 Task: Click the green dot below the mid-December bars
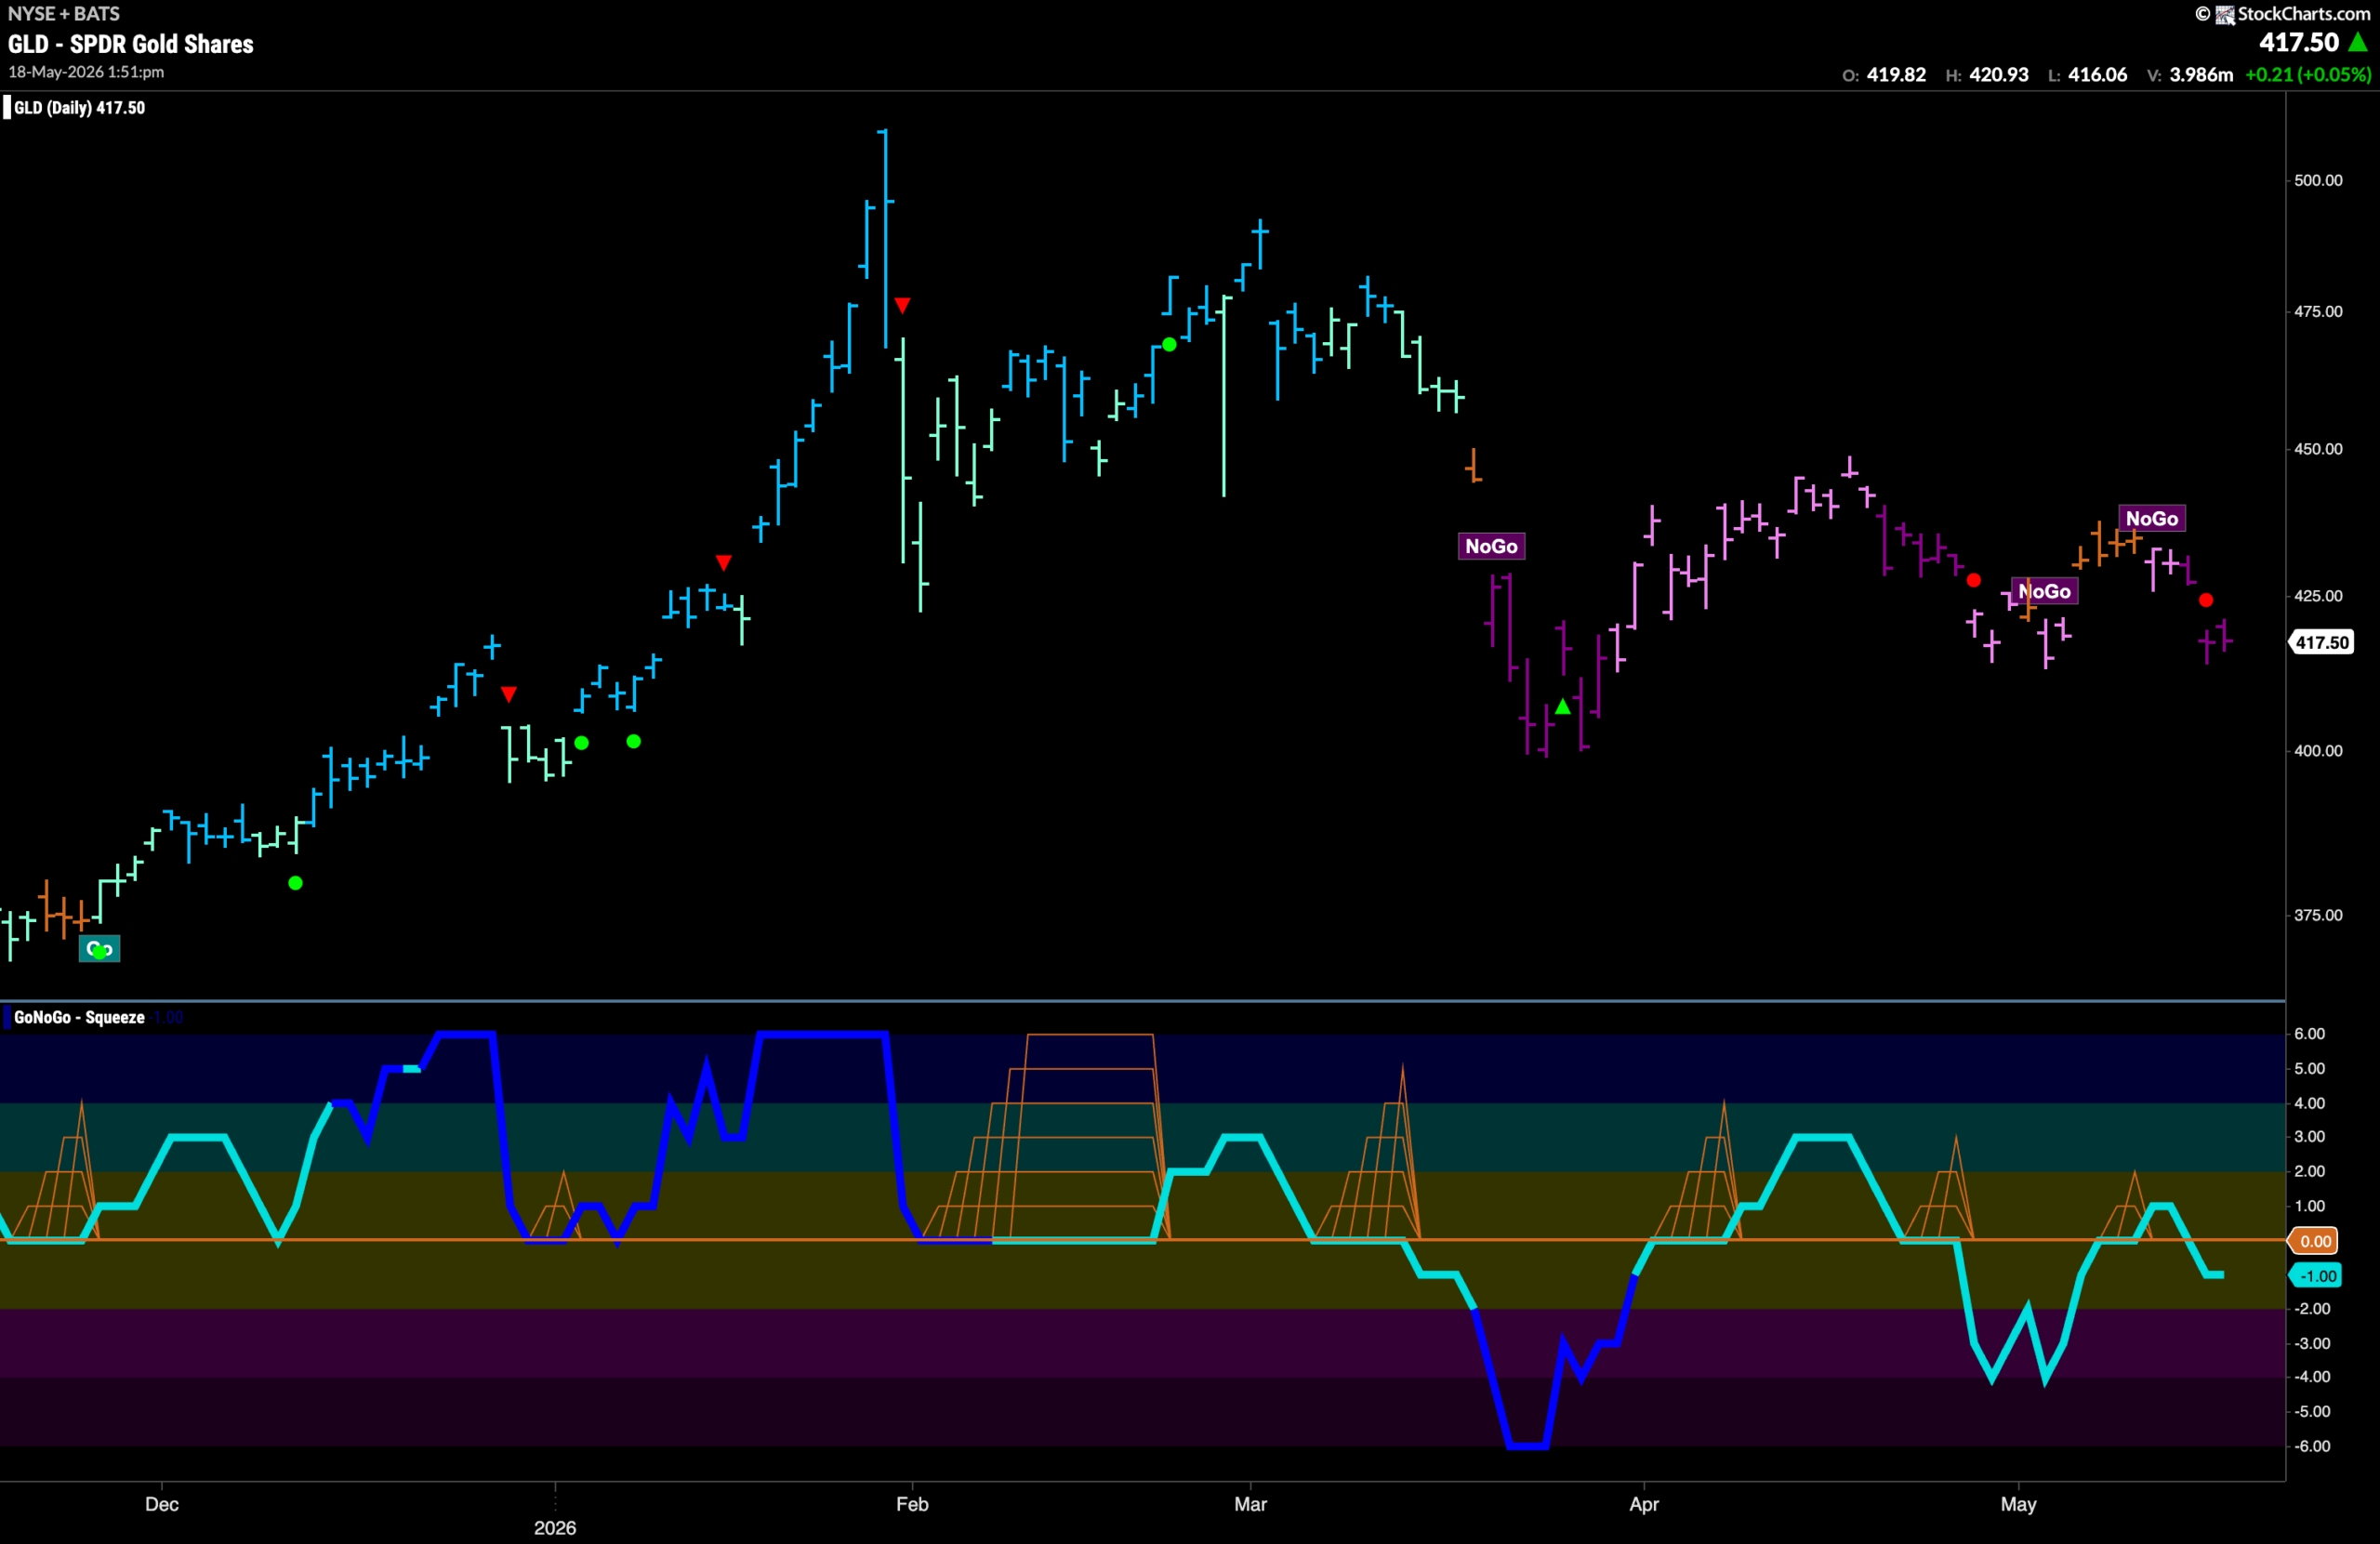(295, 883)
